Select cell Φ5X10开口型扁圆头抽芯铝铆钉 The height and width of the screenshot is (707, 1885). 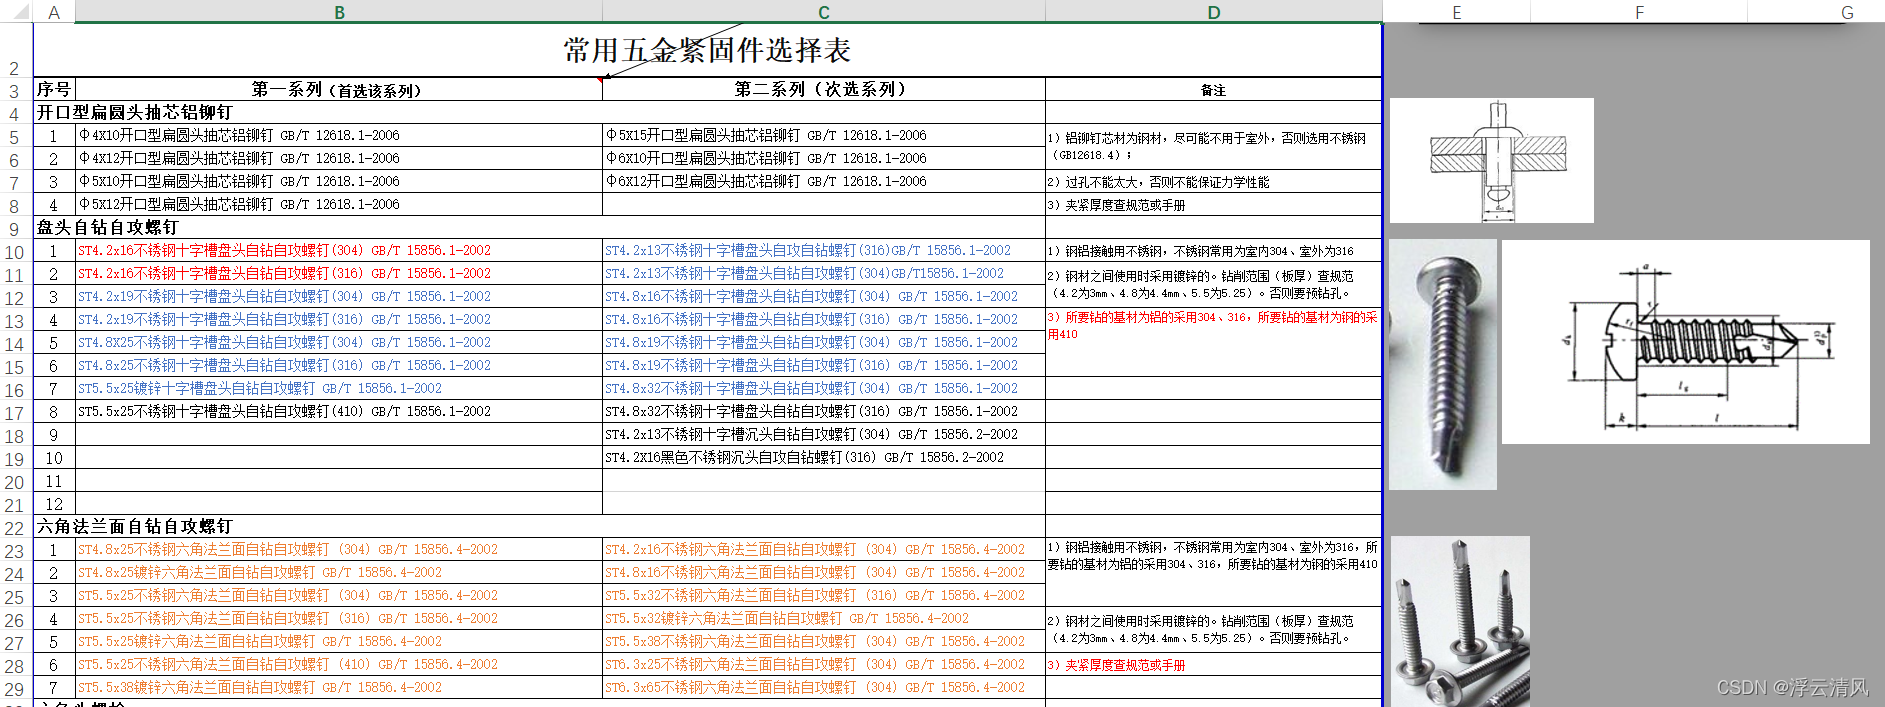pyautogui.click(x=338, y=181)
